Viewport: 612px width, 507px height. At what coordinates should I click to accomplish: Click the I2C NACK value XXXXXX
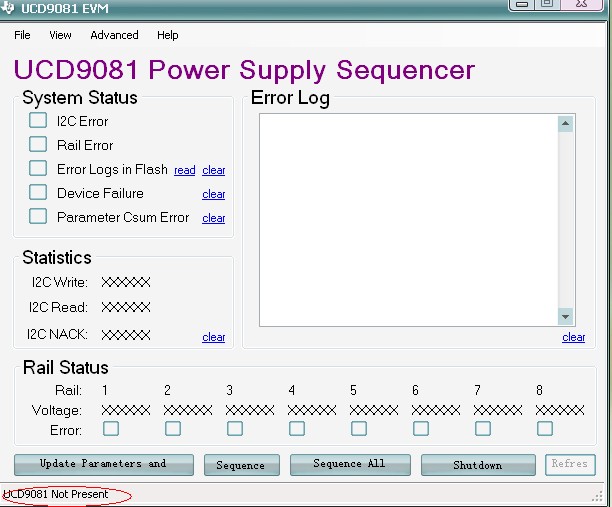pos(126,335)
